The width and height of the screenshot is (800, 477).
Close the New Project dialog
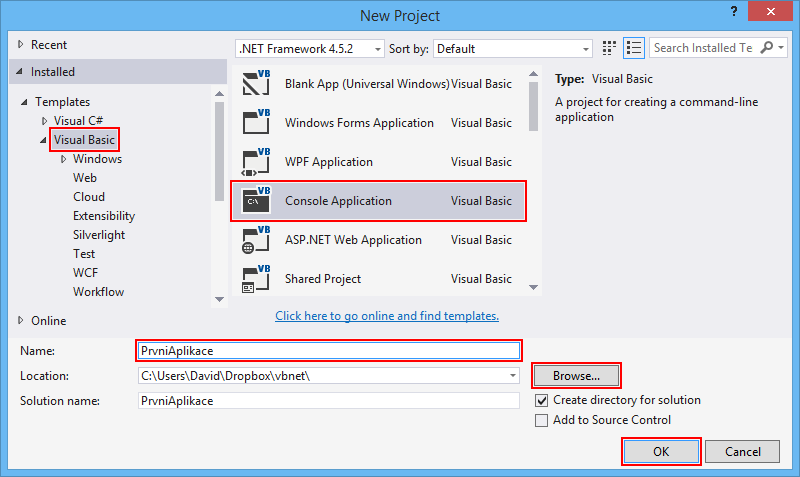click(770, 11)
